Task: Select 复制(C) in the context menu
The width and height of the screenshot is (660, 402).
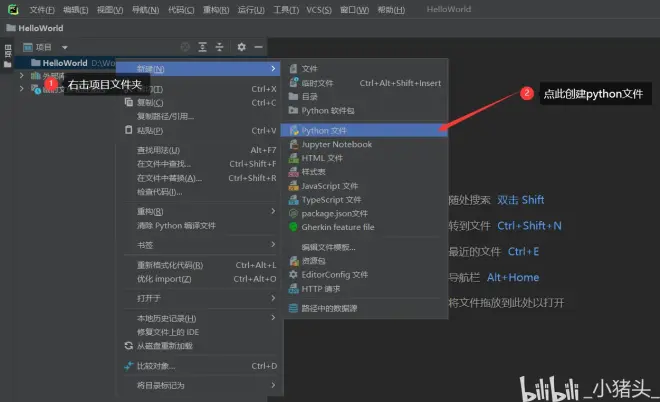Action: (x=200, y=102)
